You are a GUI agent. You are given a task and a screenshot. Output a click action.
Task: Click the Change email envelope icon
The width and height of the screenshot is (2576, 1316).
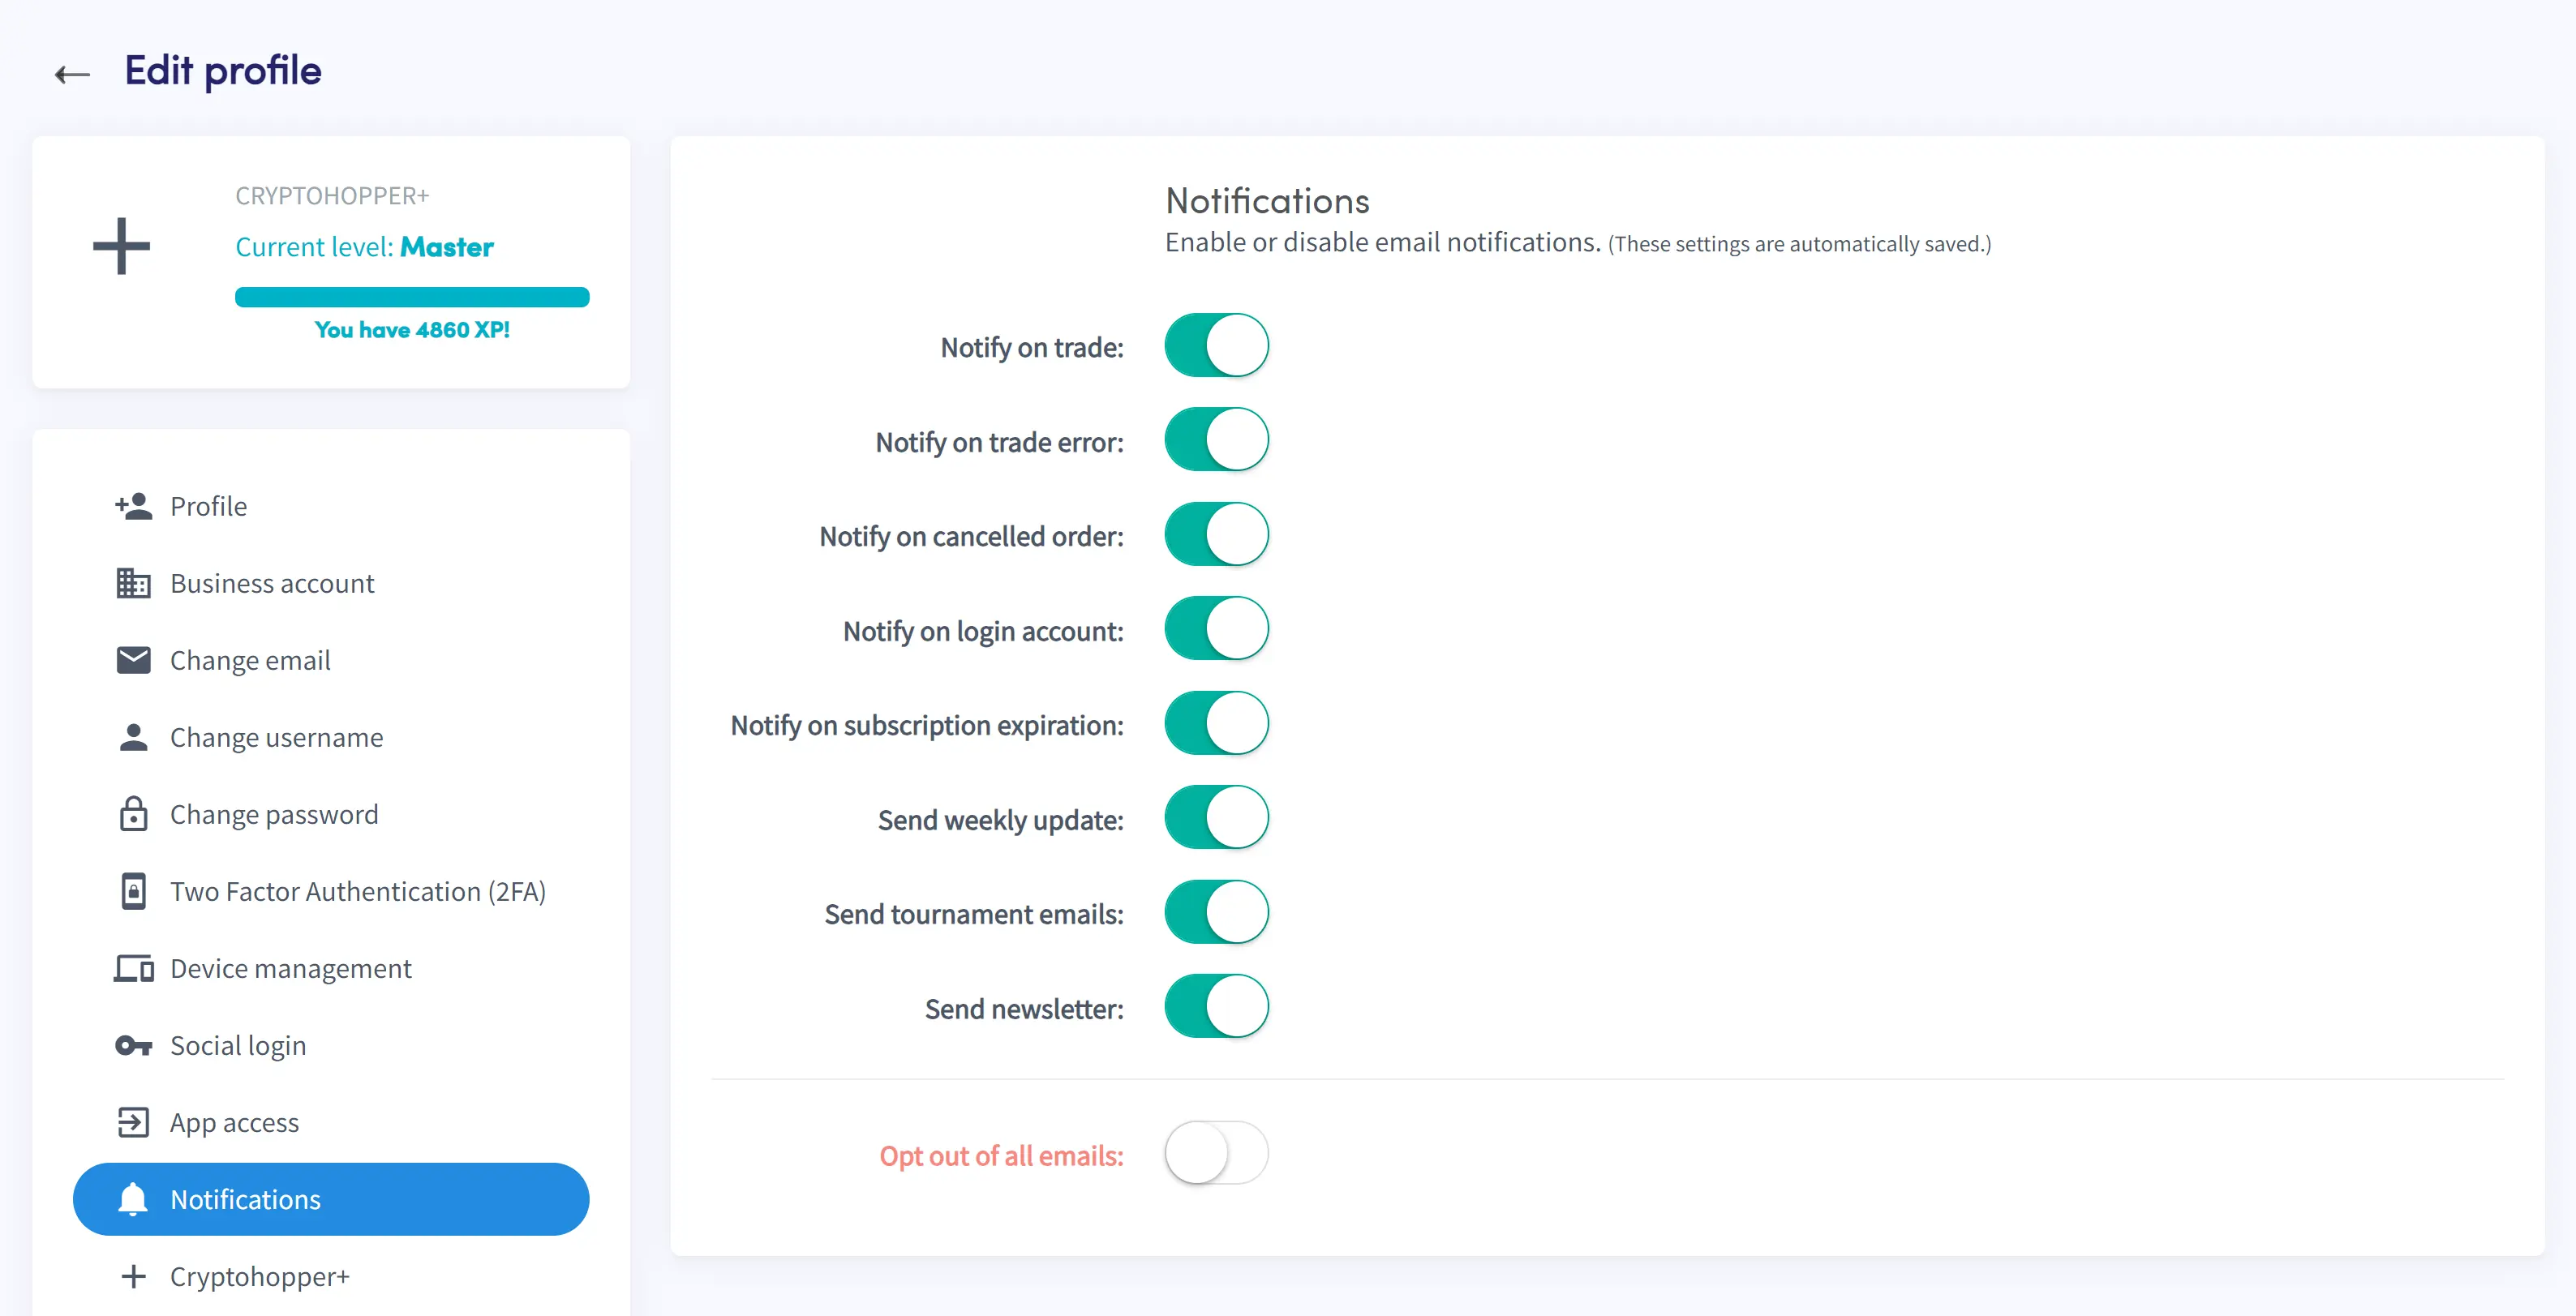click(132, 658)
